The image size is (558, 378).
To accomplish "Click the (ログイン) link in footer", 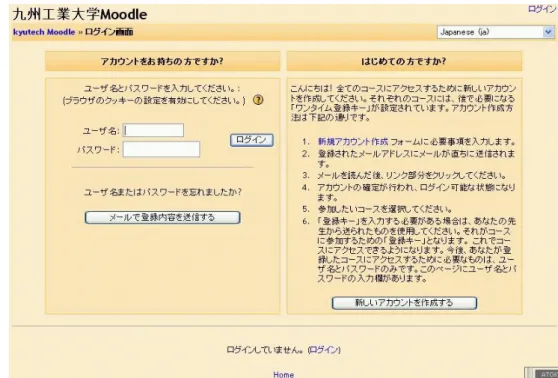I will click(324, 350).
